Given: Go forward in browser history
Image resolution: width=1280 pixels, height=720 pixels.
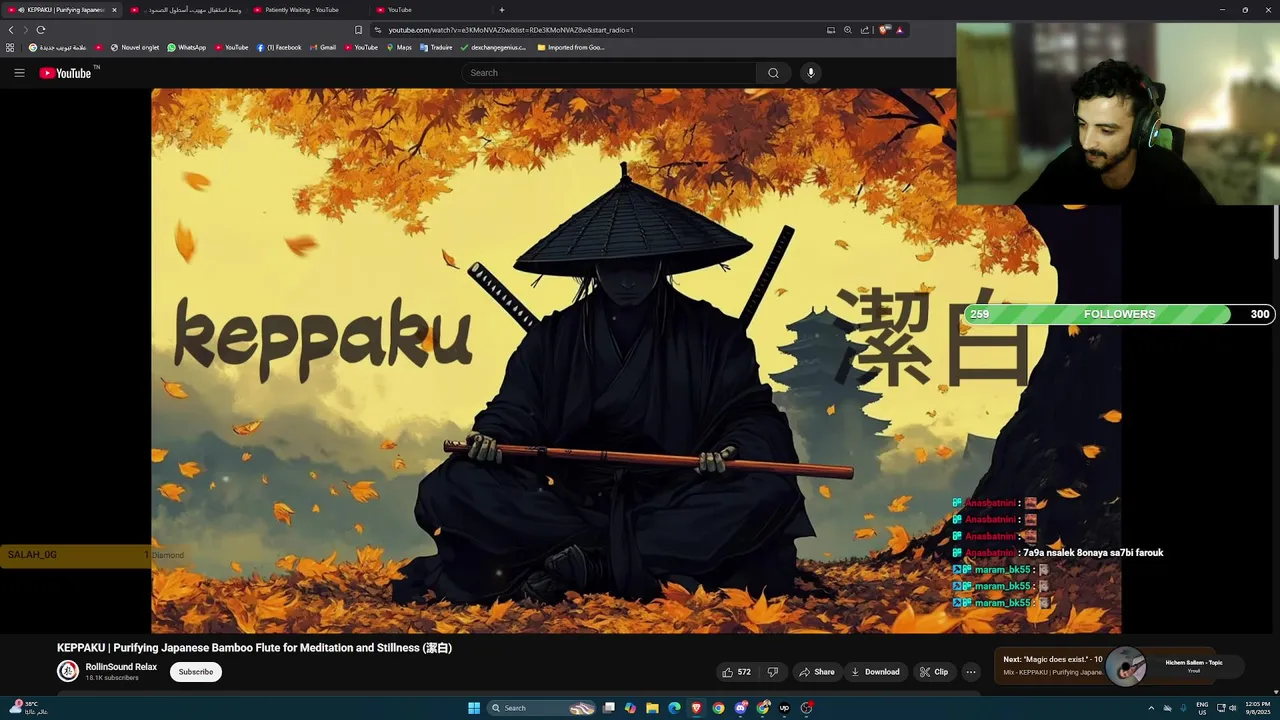Looking at the screenshot, I should click(x=26, y=30).
